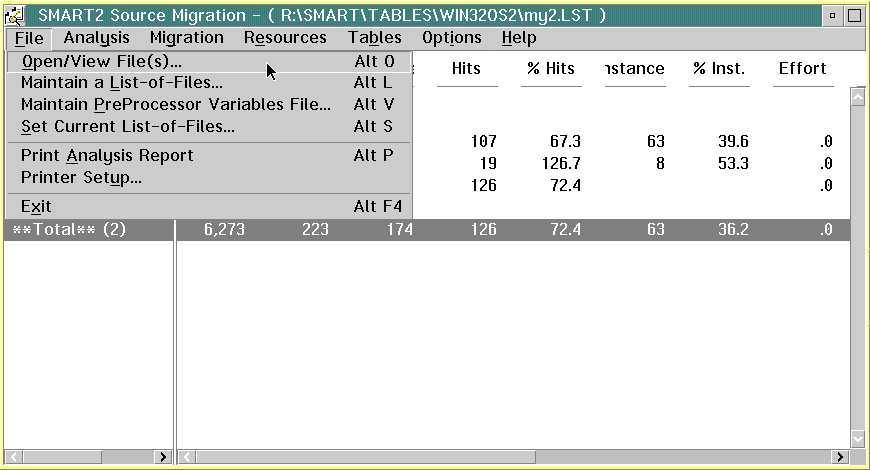Click the SMART2 system menu icon
The width and height of the screenshot is (870, 470).
click(15, 15)
